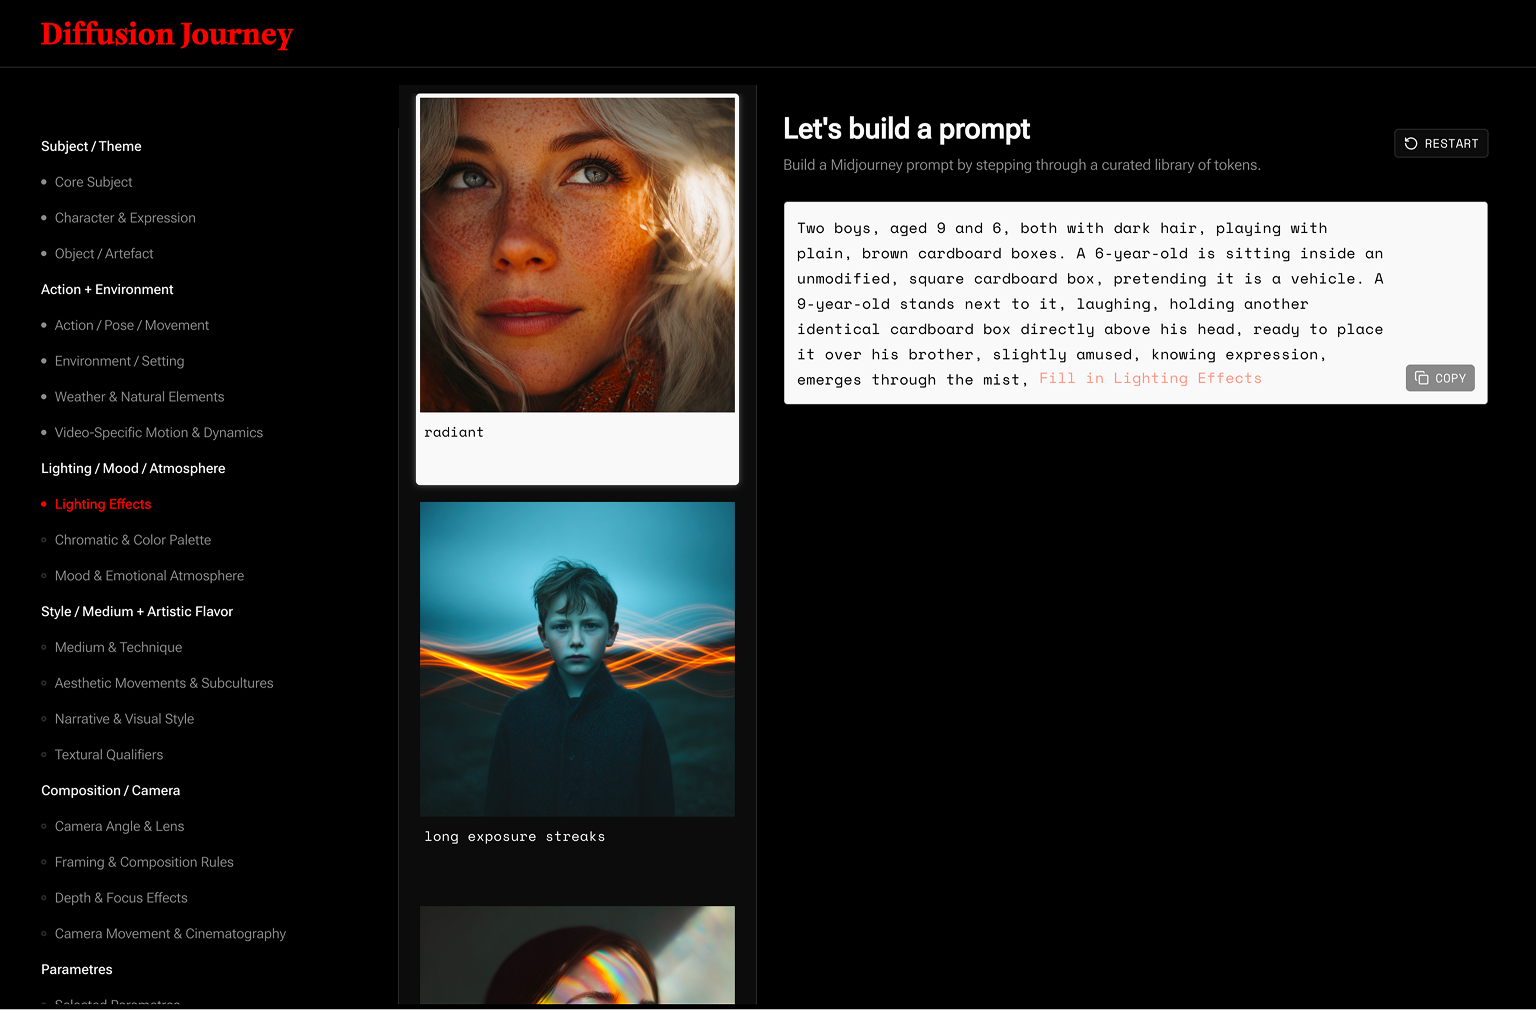
Task: Select the active Lighting Effects item
Action: click(103, 504)
